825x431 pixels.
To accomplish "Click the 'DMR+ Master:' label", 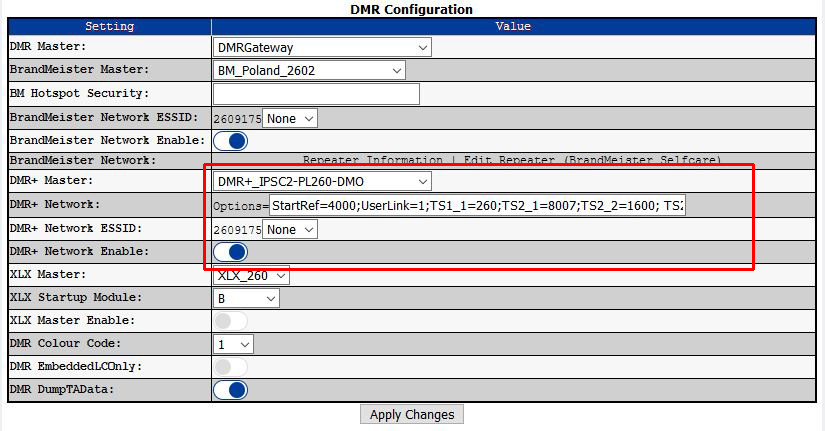I will click(51, 181).
